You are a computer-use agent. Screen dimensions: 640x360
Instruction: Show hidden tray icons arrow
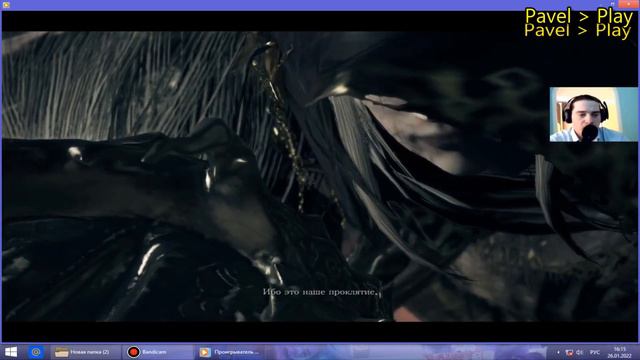[x=558, y=352]
